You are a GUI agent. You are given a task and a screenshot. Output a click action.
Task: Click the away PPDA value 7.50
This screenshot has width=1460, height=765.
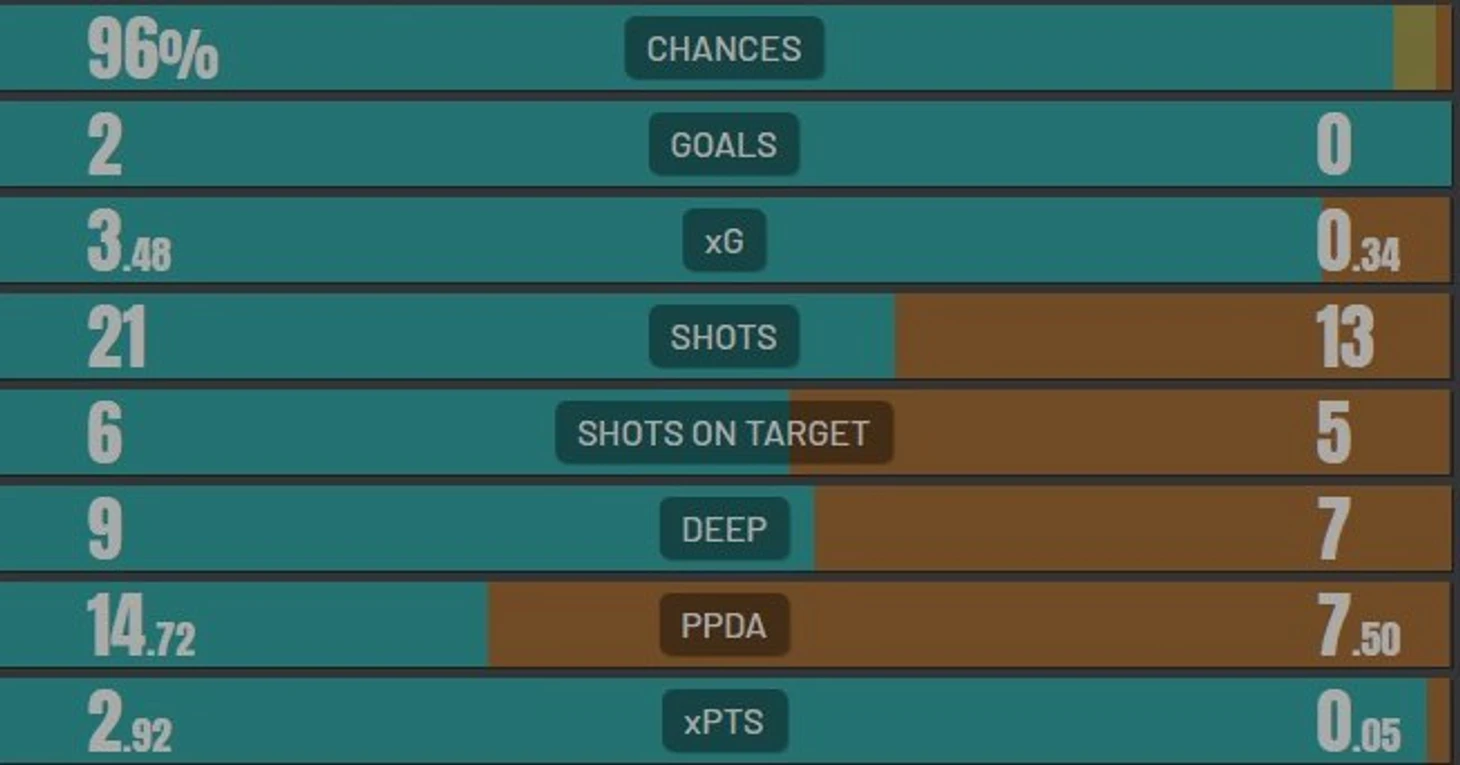click(1359, 627)
